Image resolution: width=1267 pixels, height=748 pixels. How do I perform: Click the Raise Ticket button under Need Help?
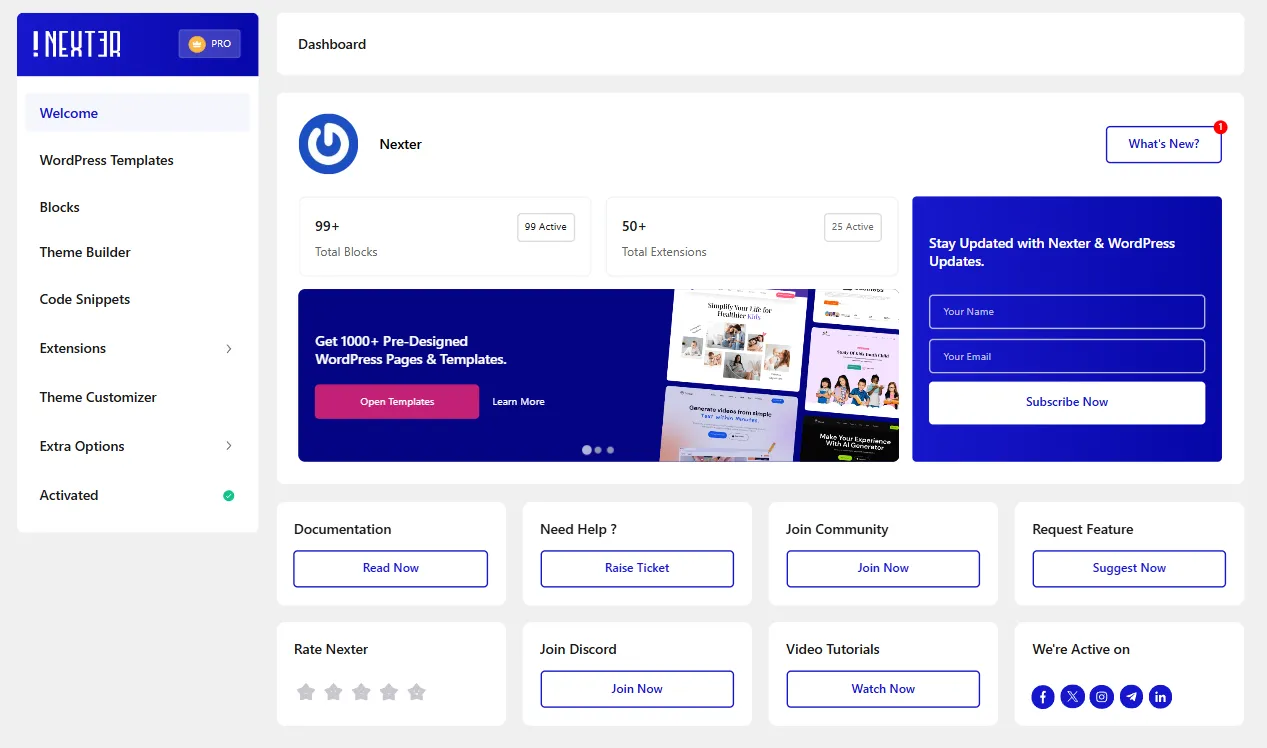coord(636,568)
